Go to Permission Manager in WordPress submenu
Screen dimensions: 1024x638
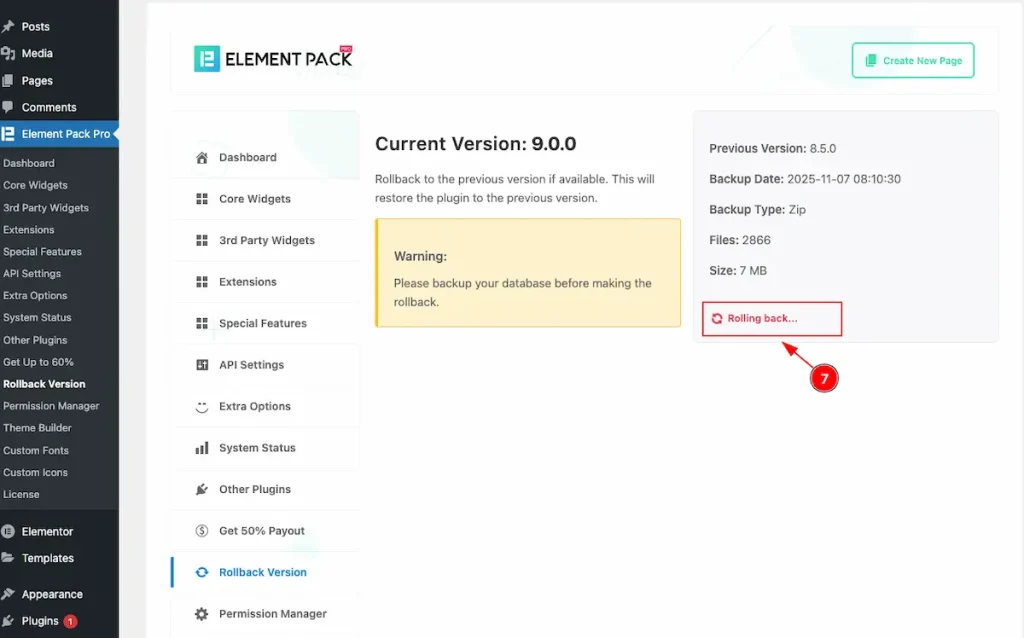(51, 406)
